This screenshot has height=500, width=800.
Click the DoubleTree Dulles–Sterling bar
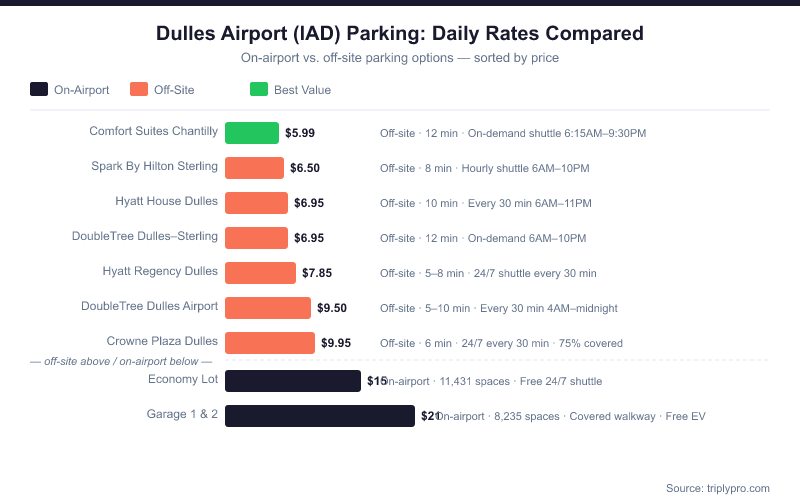(256, 238)
